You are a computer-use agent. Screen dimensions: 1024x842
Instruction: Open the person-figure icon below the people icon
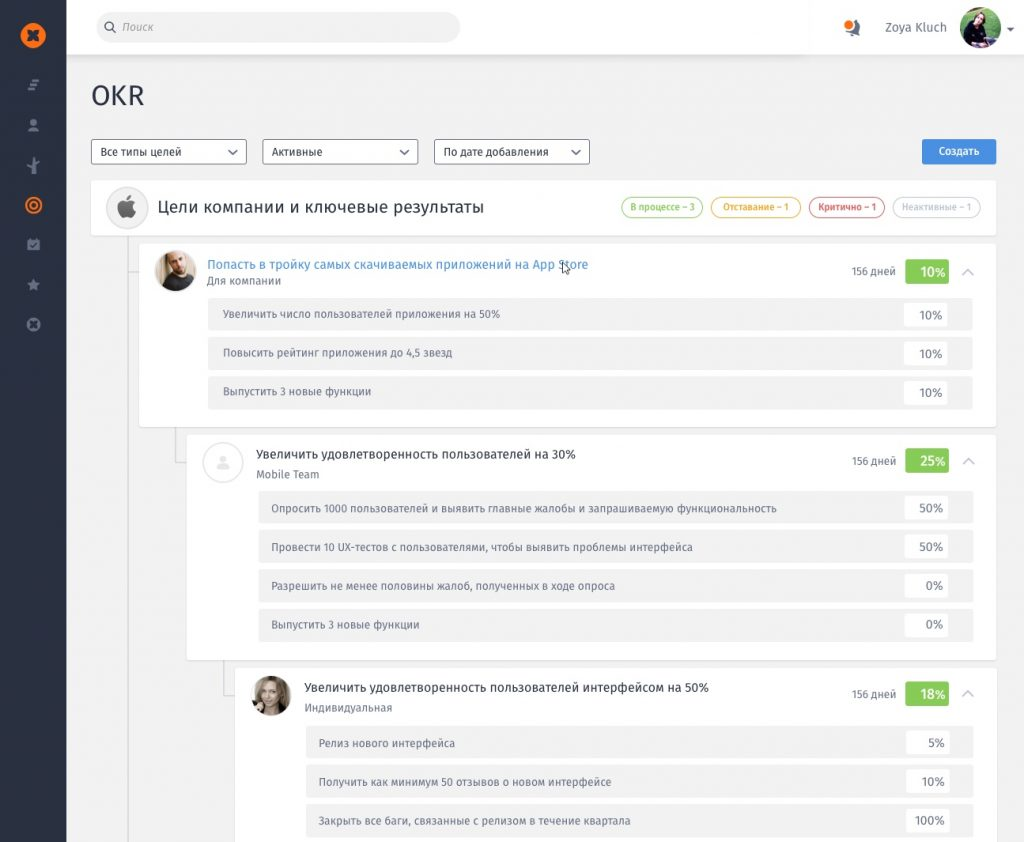[x=33, y=165]
